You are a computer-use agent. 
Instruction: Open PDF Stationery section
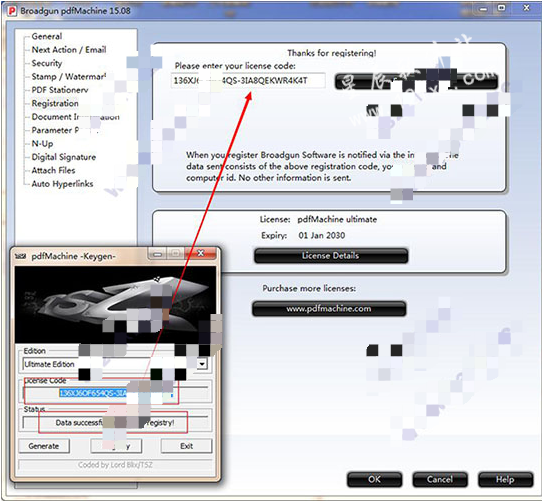coord(60,90)
